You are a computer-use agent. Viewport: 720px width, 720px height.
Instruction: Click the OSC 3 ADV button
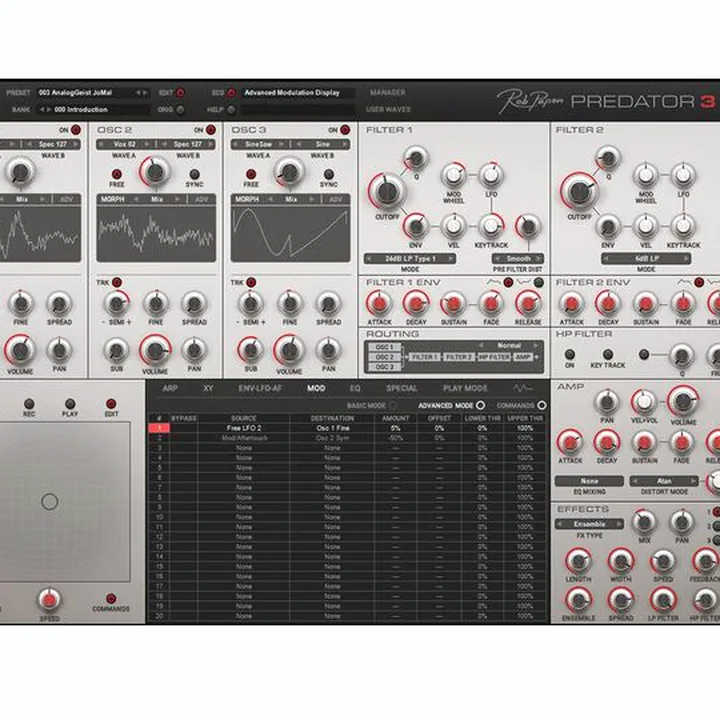pyautogui.click(x=336, y=199)
